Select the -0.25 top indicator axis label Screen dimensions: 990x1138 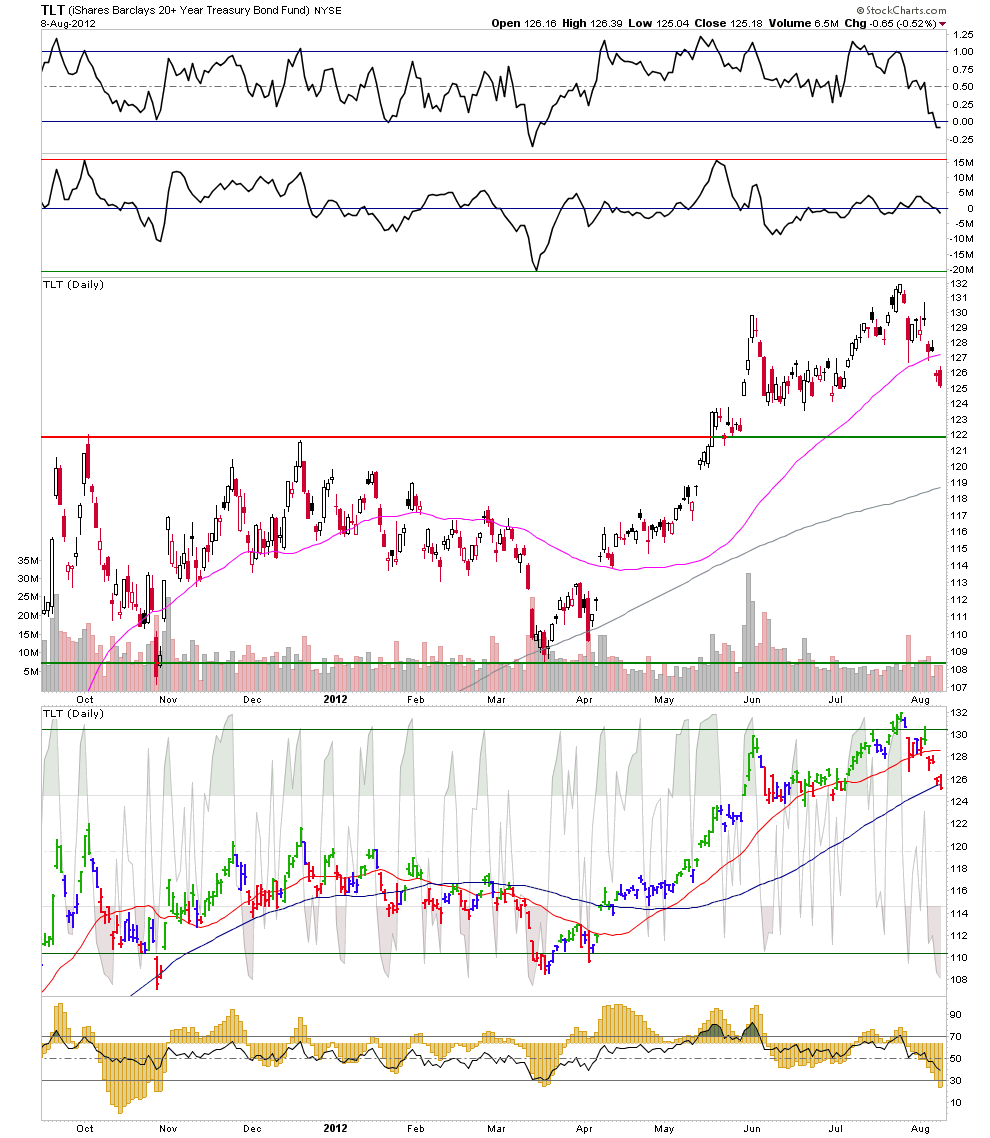(x=962, y=139)
